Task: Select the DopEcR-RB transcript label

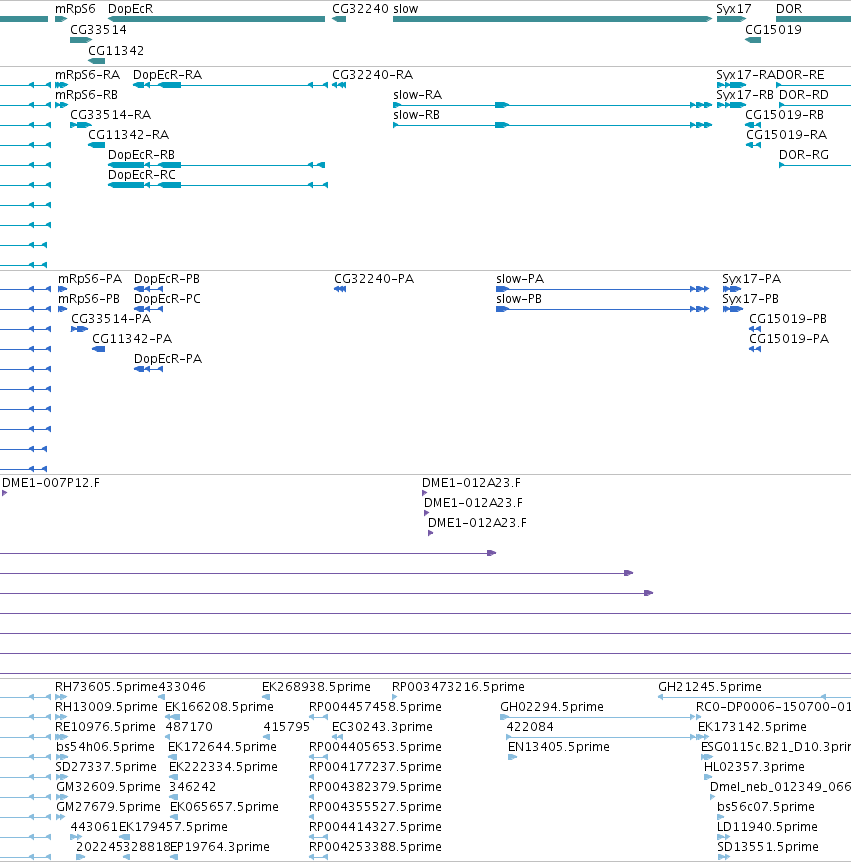Action: [x=141, y=155]
